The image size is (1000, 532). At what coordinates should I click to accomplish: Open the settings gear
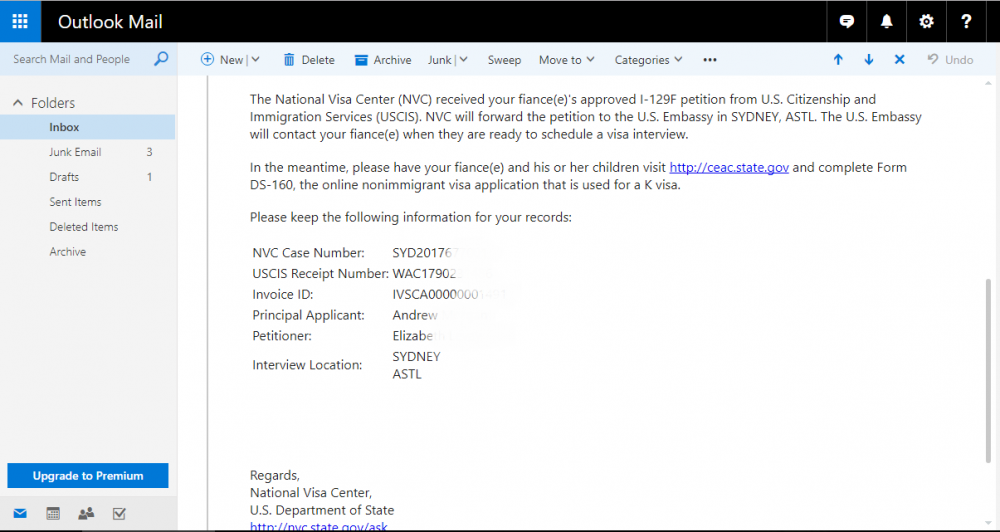coord(926,22)
